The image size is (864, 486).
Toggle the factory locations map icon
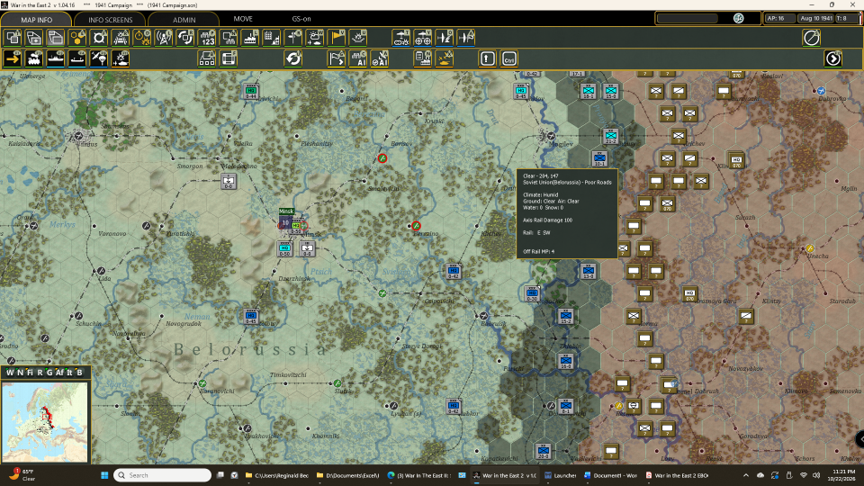point(250,38)
